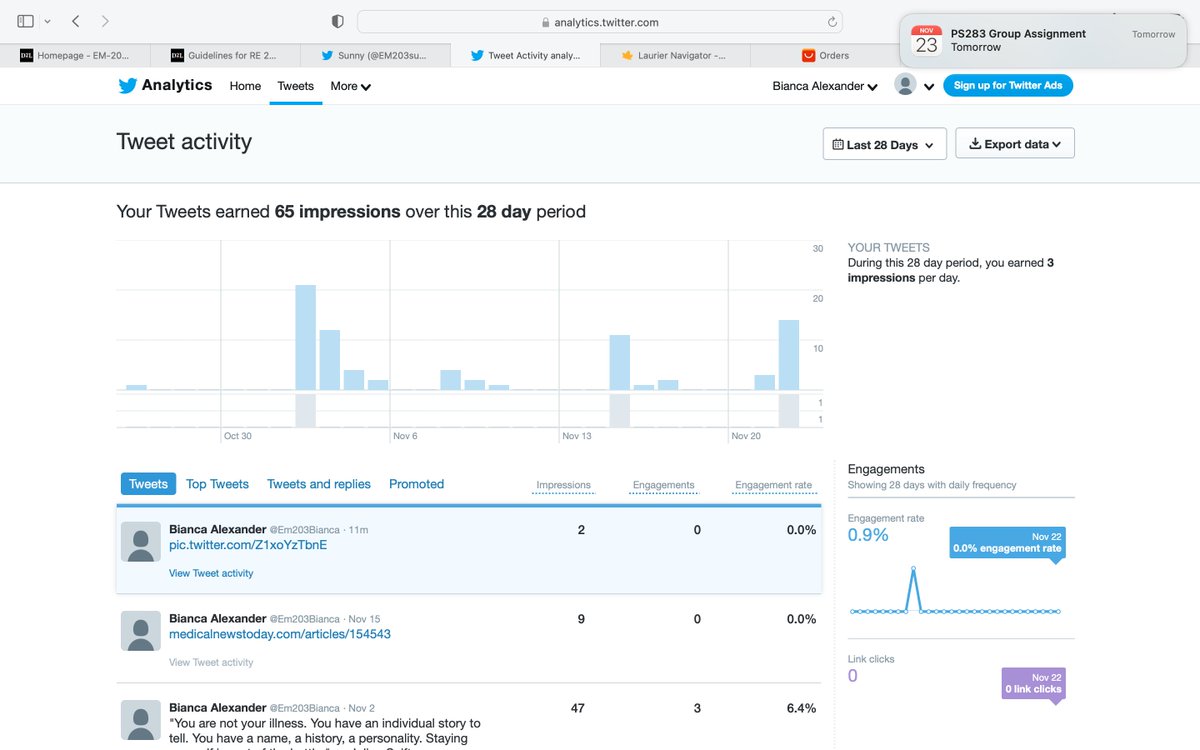The height and width of the screenshot is (750, 1200).
Task: Click the analytics.twitter.com address bar
Action: (x=599, y=22)
